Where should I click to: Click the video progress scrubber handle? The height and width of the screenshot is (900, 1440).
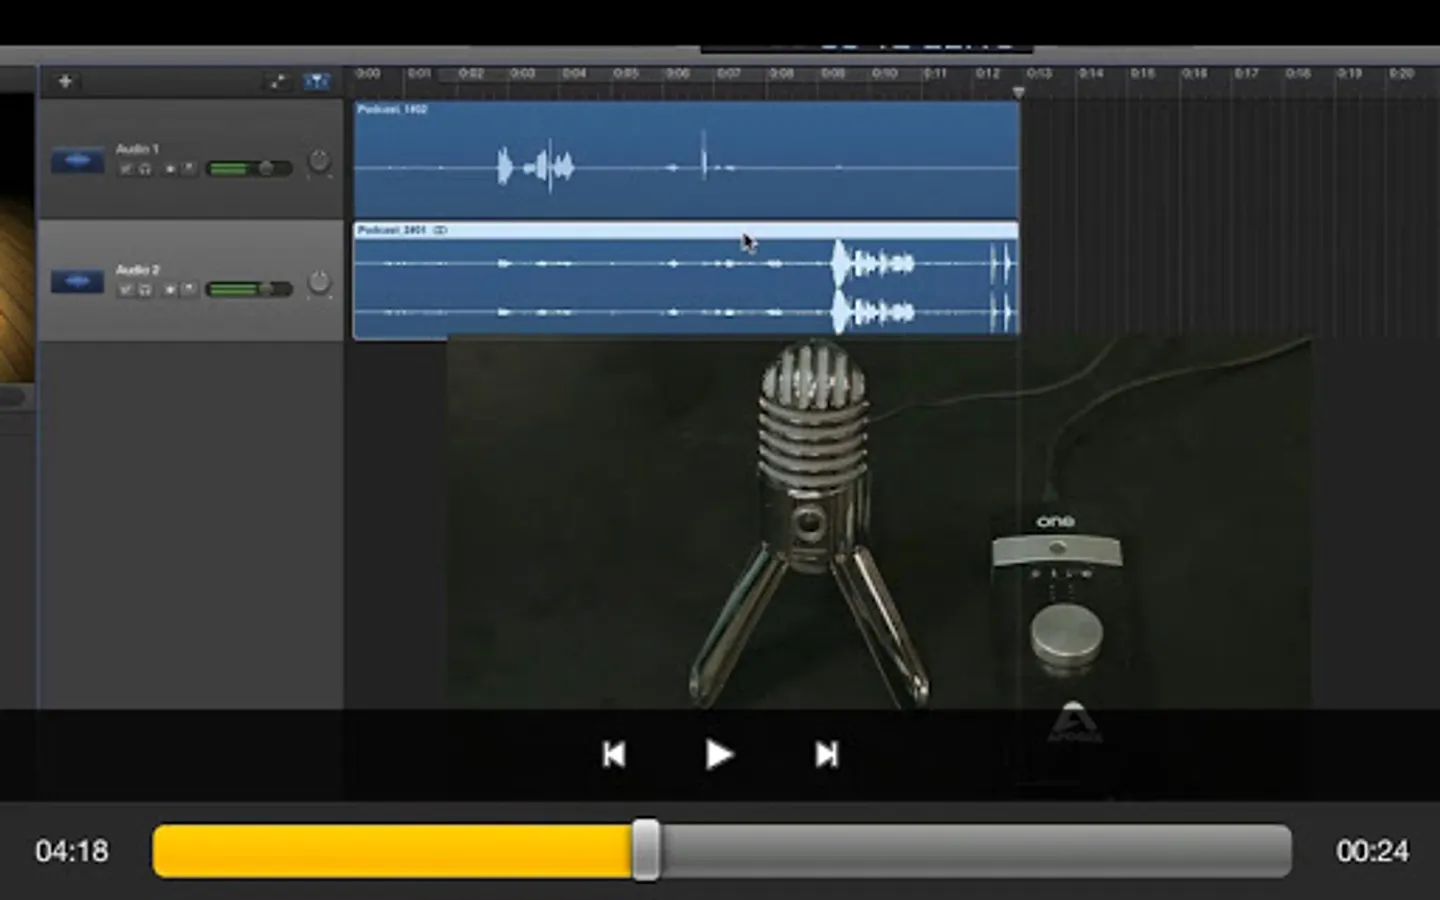[646, 850]
